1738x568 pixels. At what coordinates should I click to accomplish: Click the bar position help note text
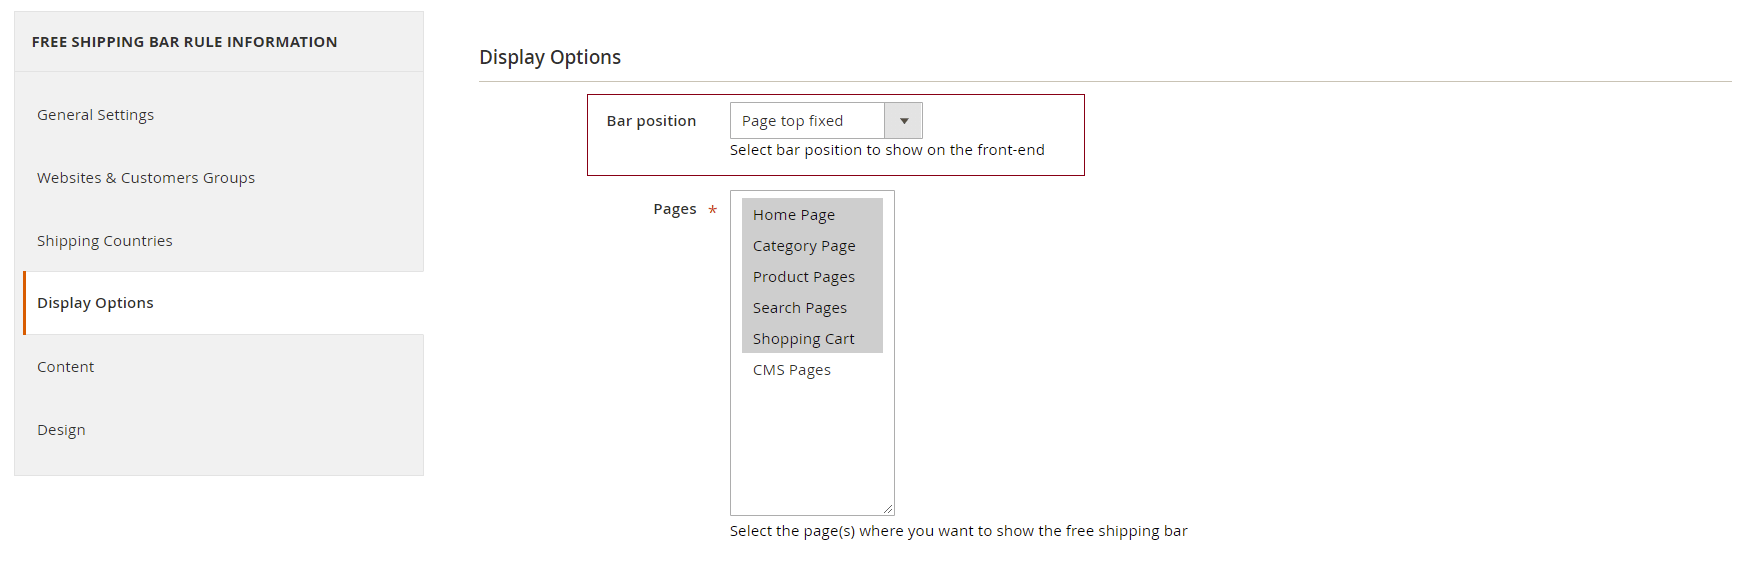887,150
